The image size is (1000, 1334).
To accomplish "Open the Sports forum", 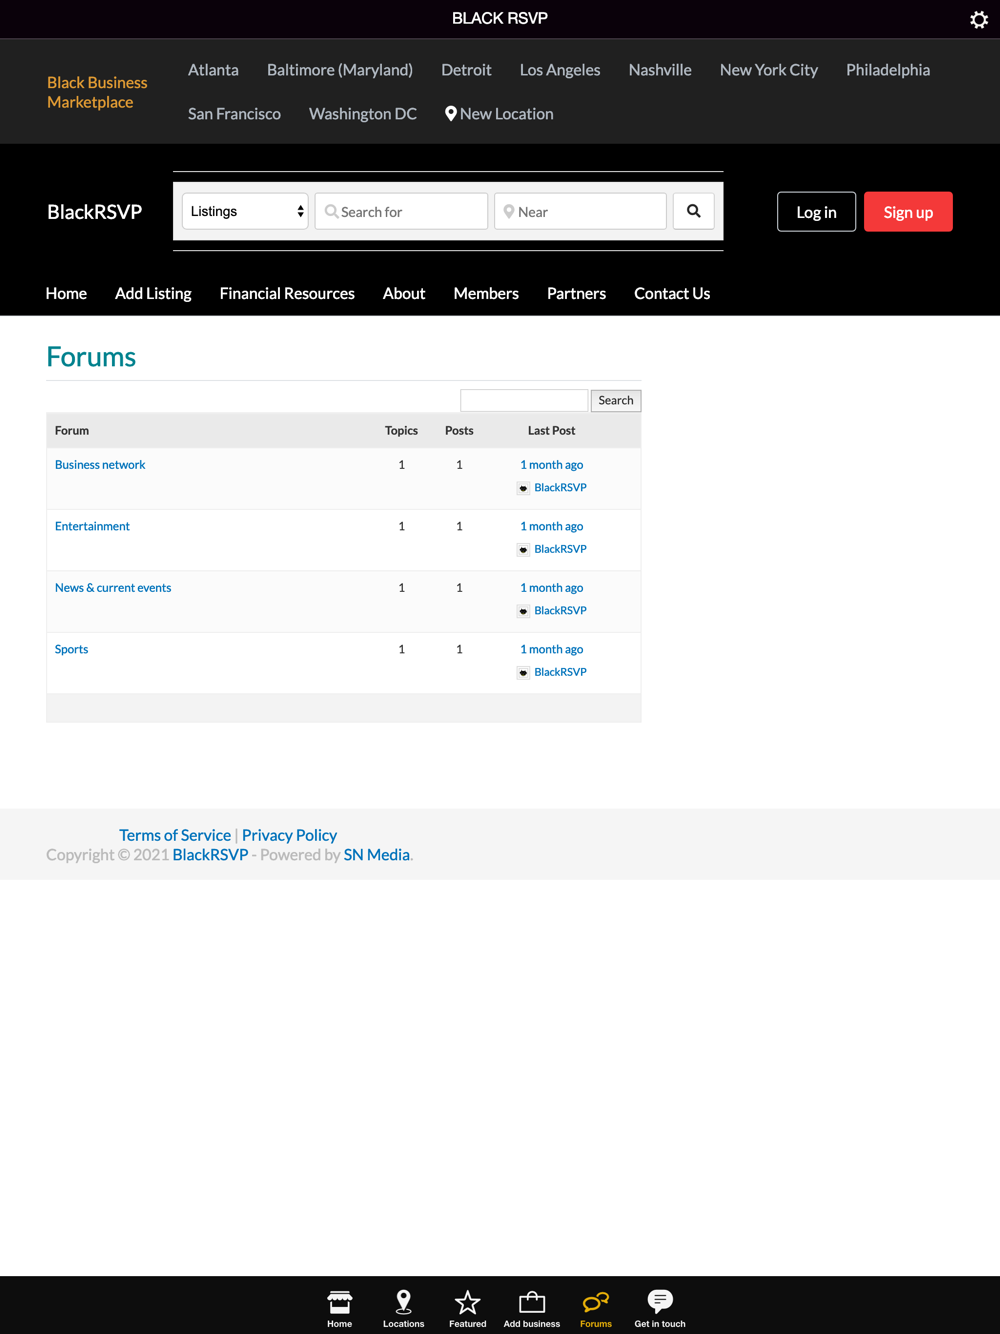I will (71, 649).
